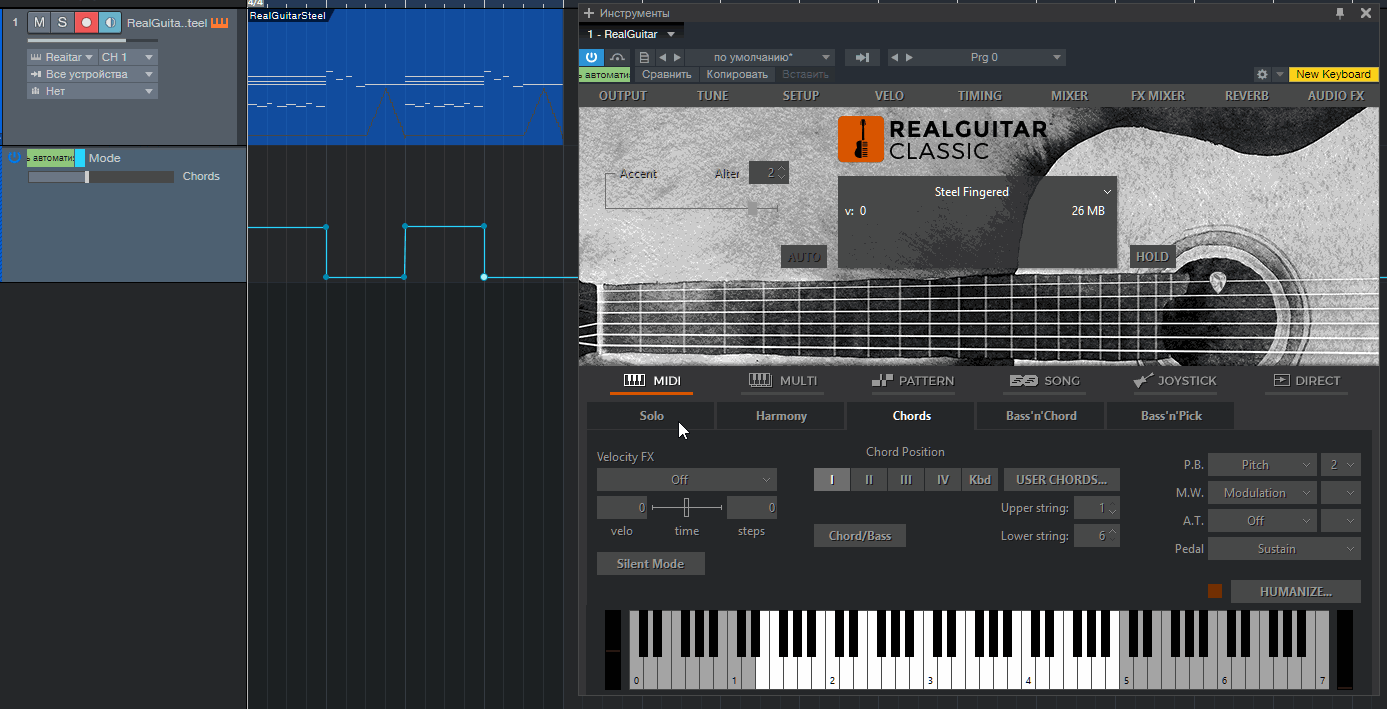Solo the RealGuitarSteel track with S

[62, 22]
